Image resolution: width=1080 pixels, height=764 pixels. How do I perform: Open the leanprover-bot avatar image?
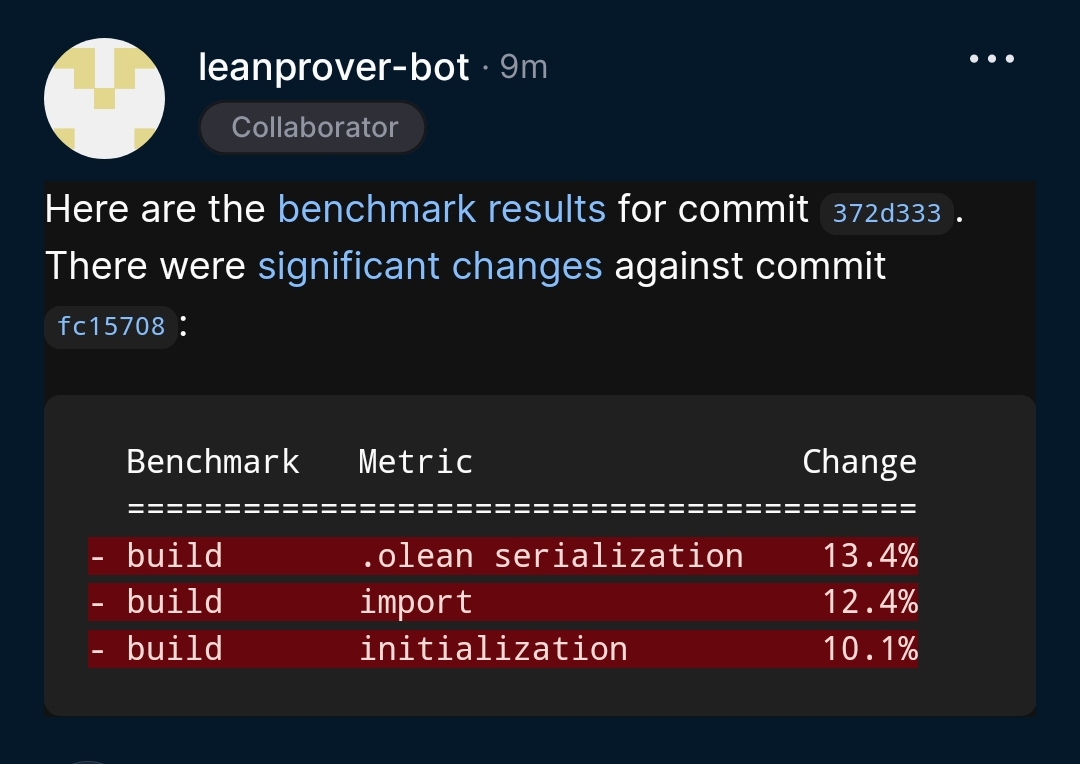(104, 99)
